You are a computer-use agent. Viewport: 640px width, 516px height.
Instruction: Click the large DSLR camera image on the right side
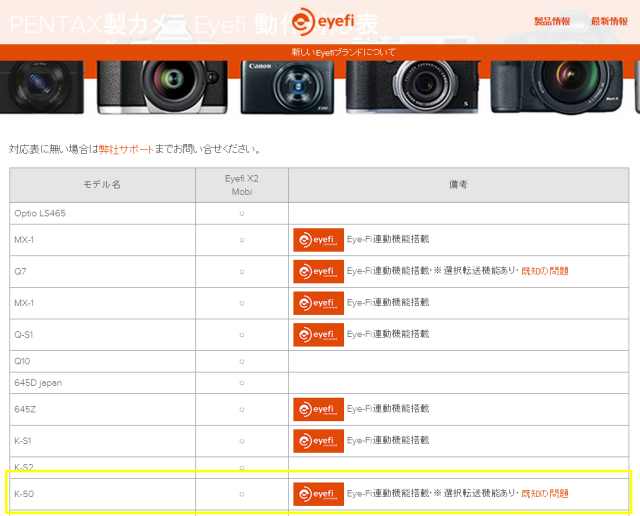click(x=557, y=87)
